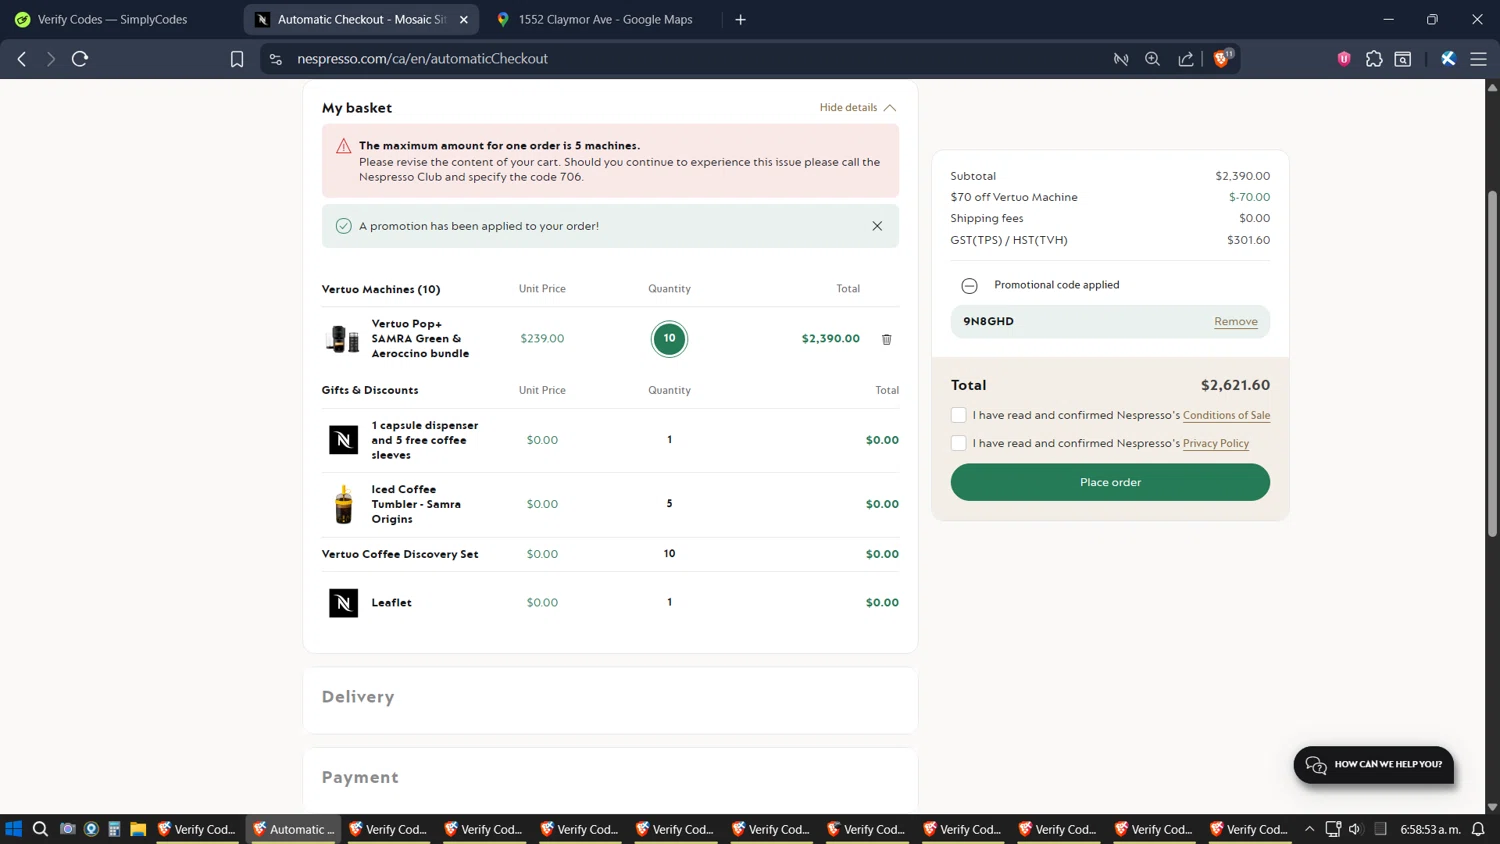Click the $239.00 unit price
The width and height of the screenshot is (1500, 844).
point(542,339)
